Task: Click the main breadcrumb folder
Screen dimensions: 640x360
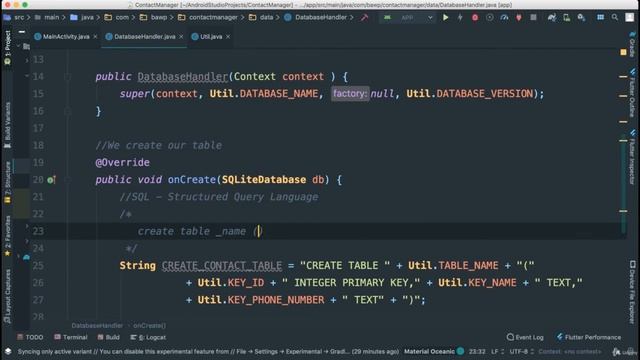Action: [x=47, y=18]
